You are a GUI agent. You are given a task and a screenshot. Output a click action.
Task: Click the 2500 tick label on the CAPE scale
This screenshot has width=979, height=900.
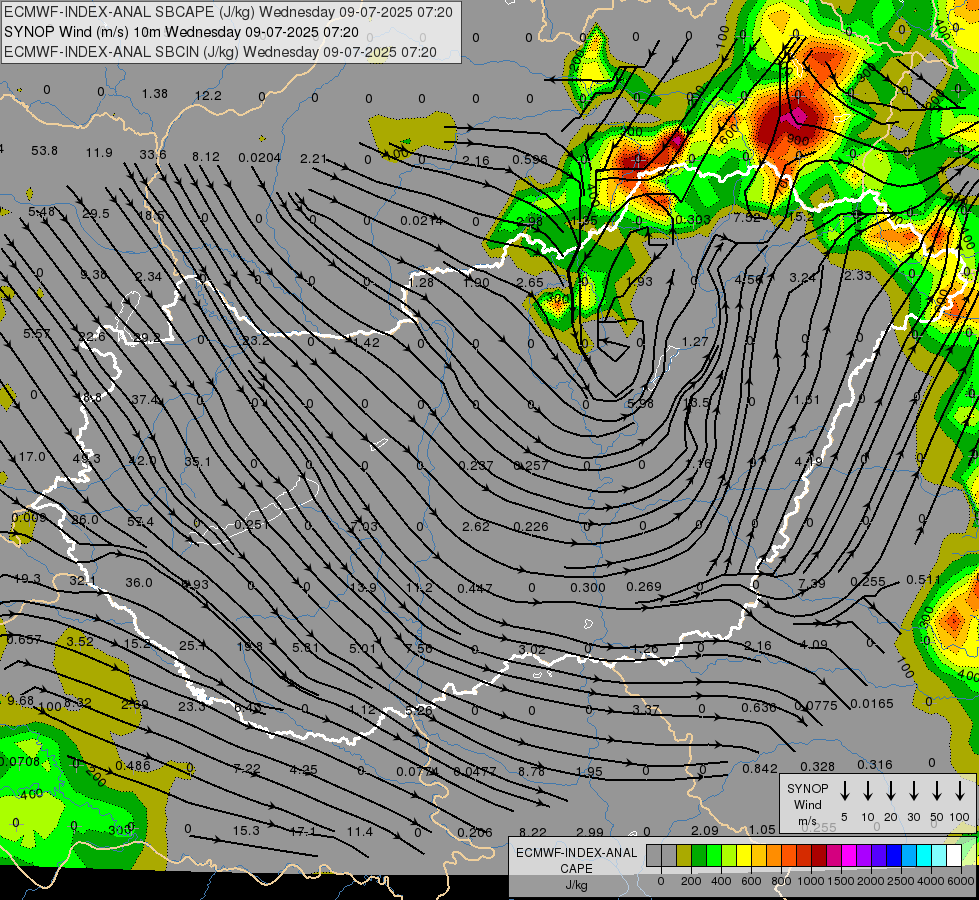pyautogui.click(x=901, y=881)
